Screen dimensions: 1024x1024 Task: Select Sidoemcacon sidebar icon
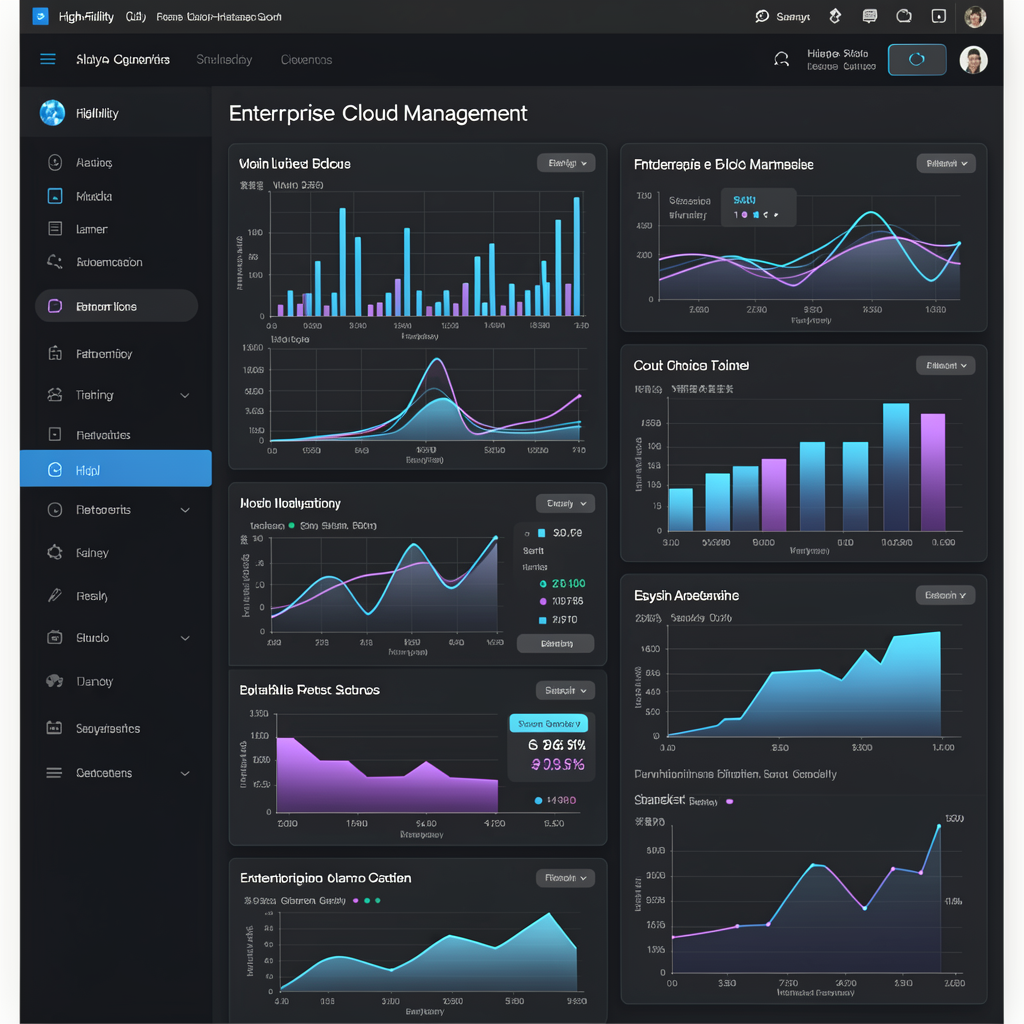[x=55, y=262]
